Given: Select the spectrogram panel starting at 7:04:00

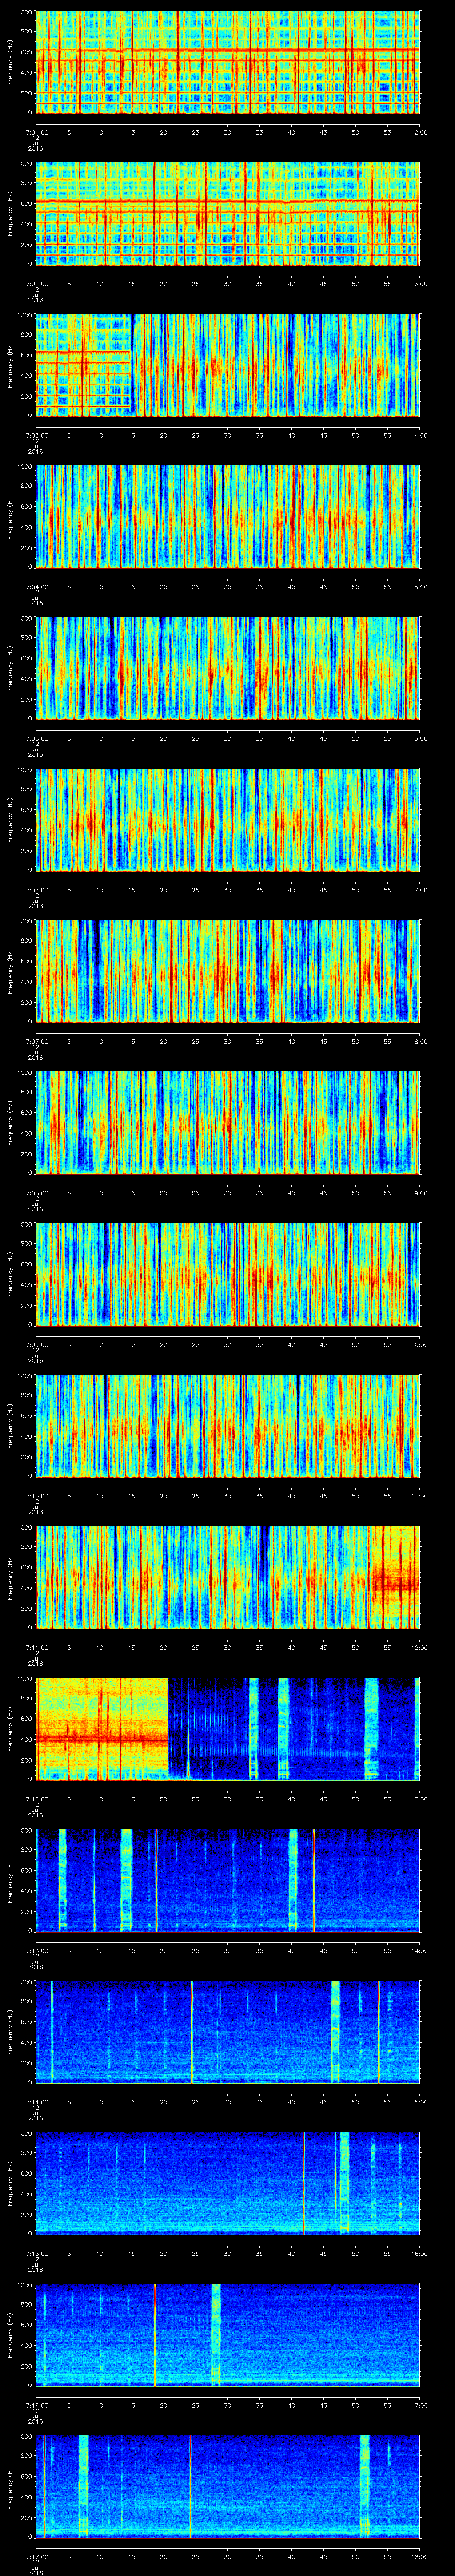Looking at the screenshot, I should [x=228, y=516].
